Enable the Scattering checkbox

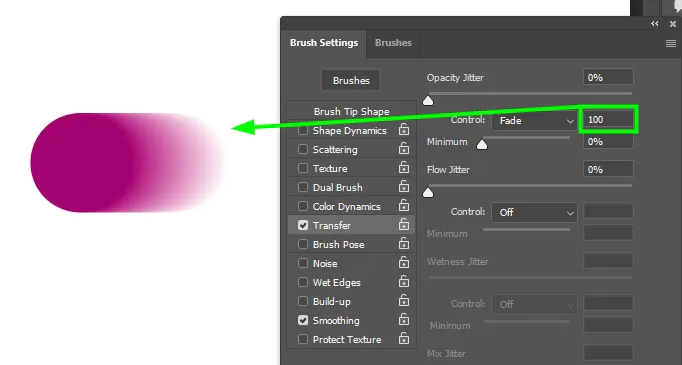303,149
